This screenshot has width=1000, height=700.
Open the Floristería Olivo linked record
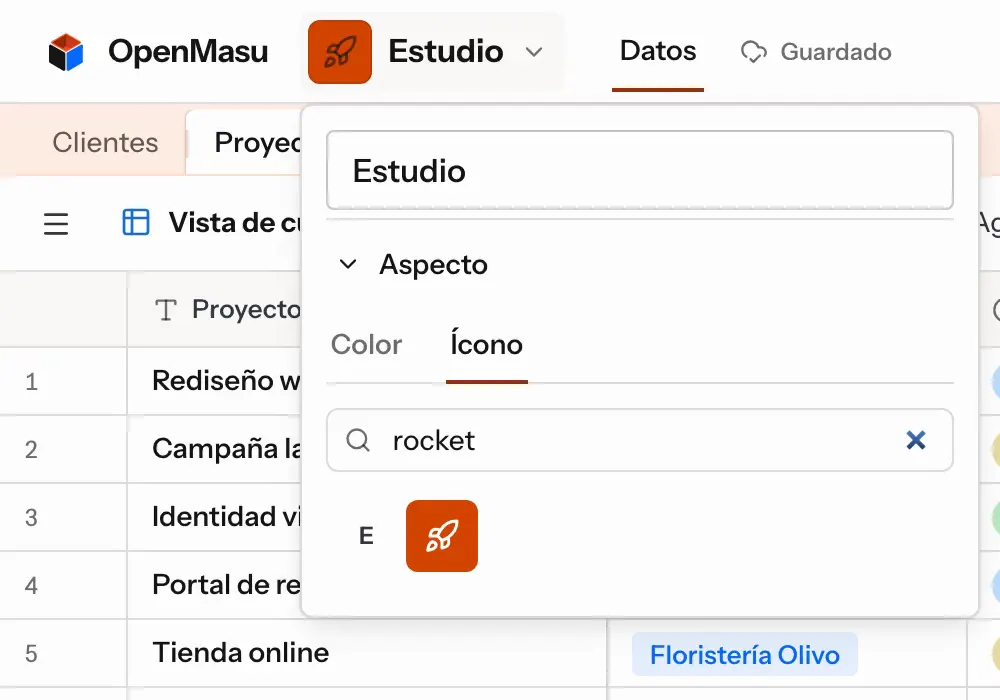pyautogui.click(x=744, y=654)
